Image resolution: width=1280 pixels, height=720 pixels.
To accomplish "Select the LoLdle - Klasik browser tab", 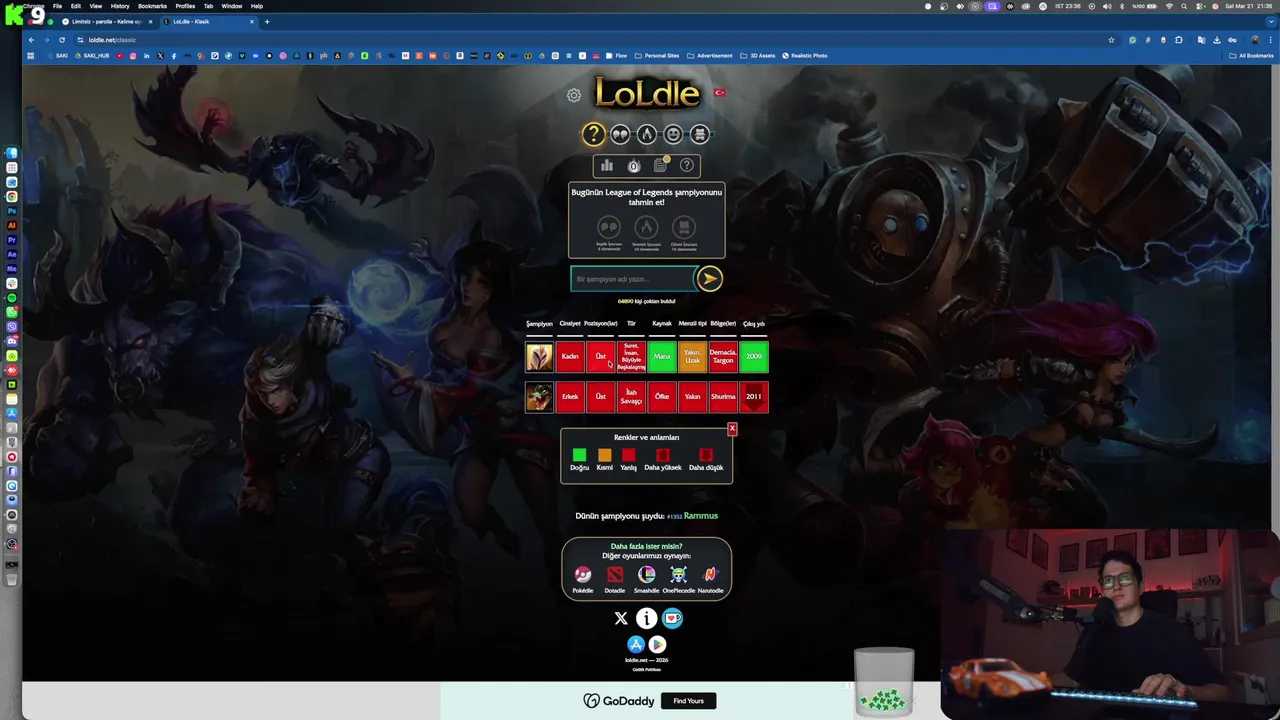I will click(x=207, y=21).
